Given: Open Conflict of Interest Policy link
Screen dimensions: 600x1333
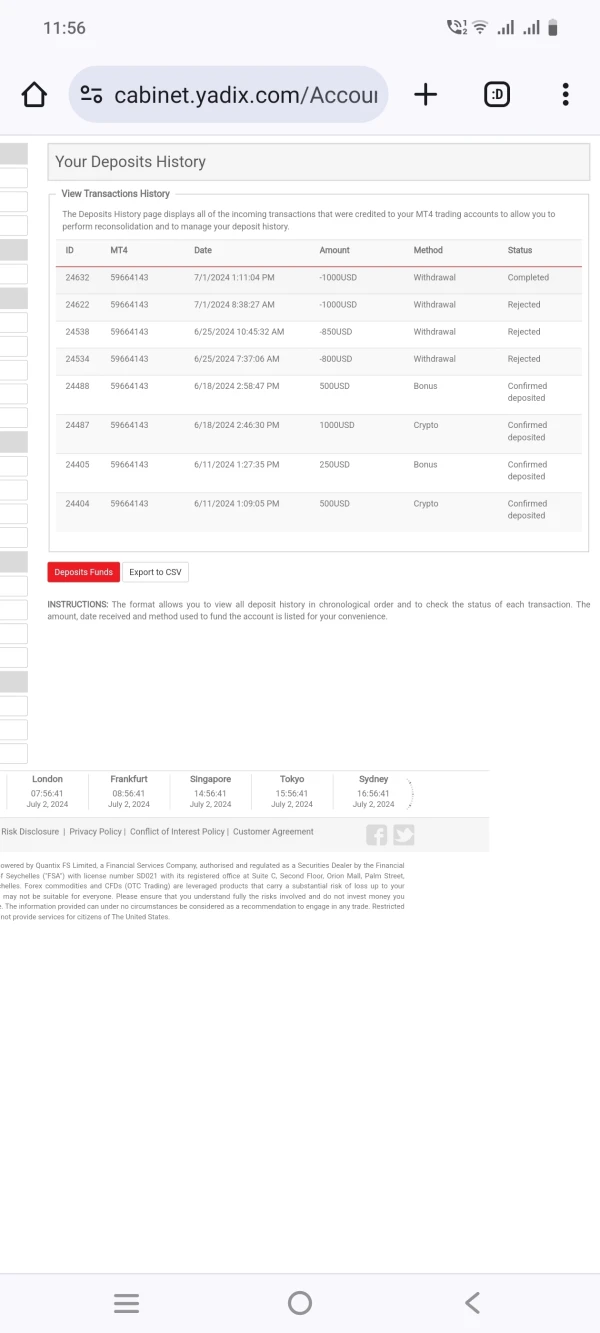Looking at the screenshot, I should tap(177, 832).
